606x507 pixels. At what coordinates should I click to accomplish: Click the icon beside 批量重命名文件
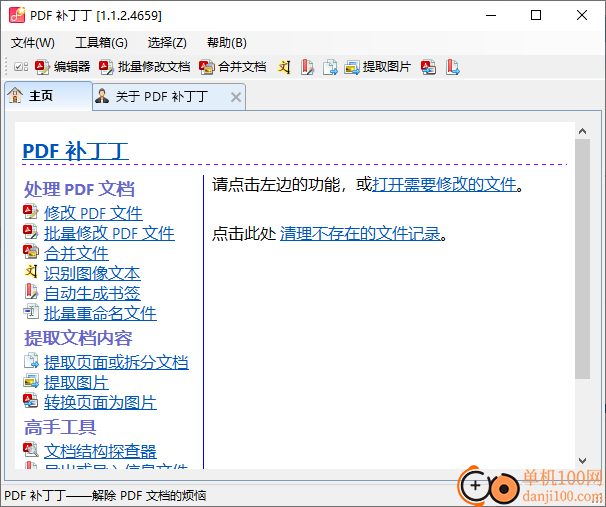31,312
